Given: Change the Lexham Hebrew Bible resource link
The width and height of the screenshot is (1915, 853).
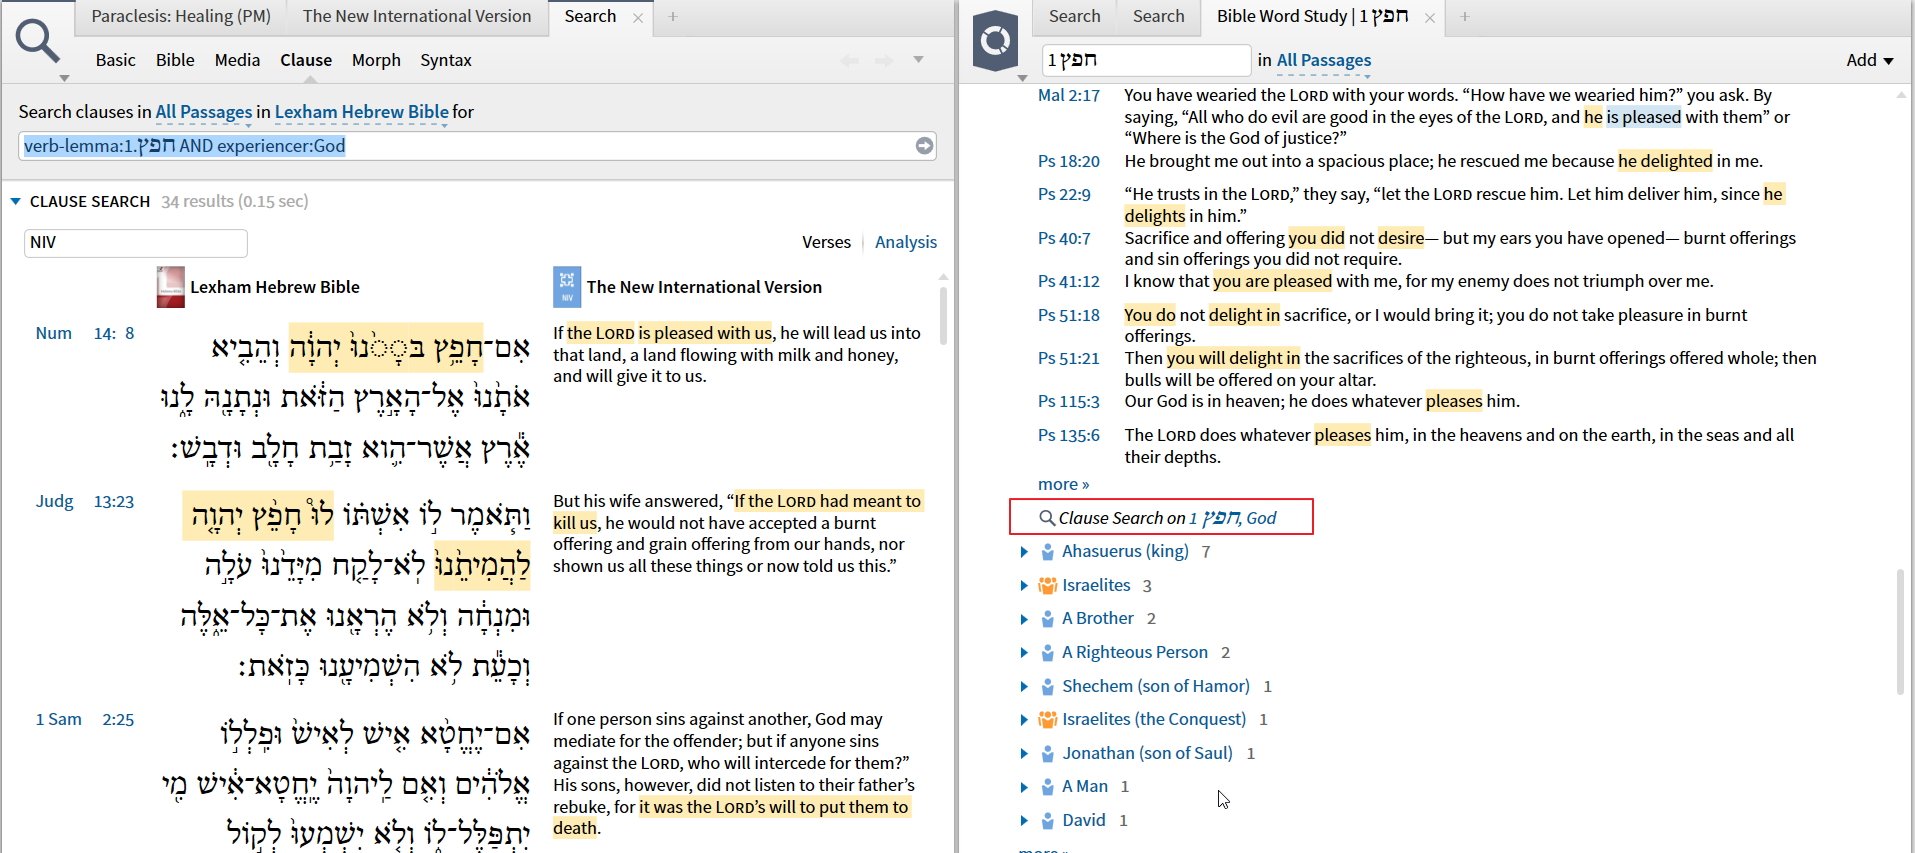Looking at the screenshot, I should 362,112.
